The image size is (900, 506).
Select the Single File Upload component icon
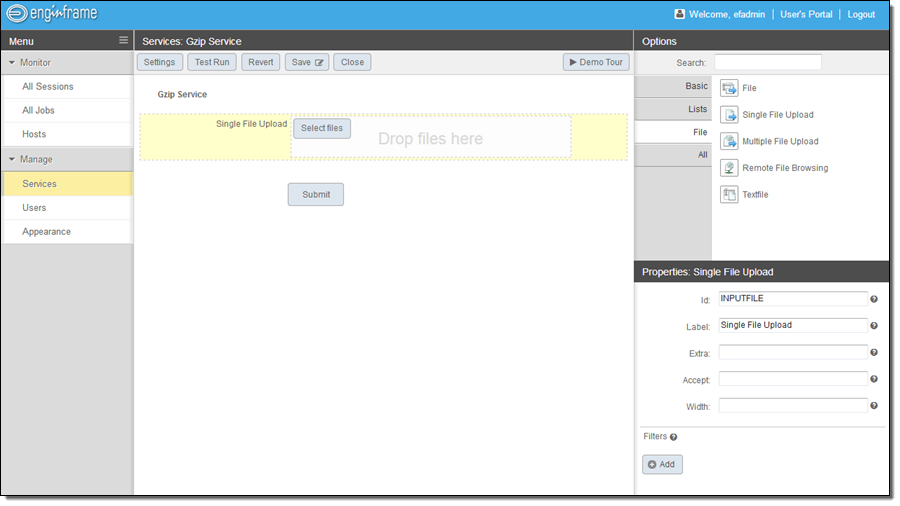[729, 115]
